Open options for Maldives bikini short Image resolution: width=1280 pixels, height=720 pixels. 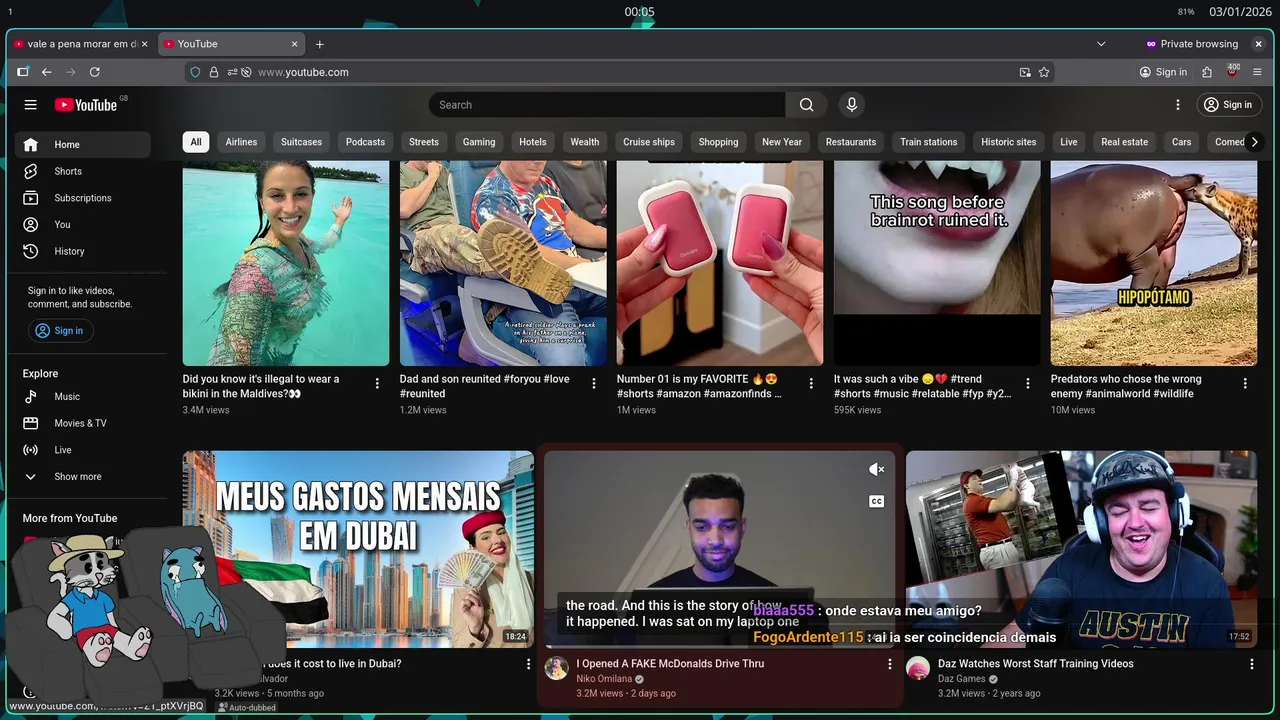point(377,383)
